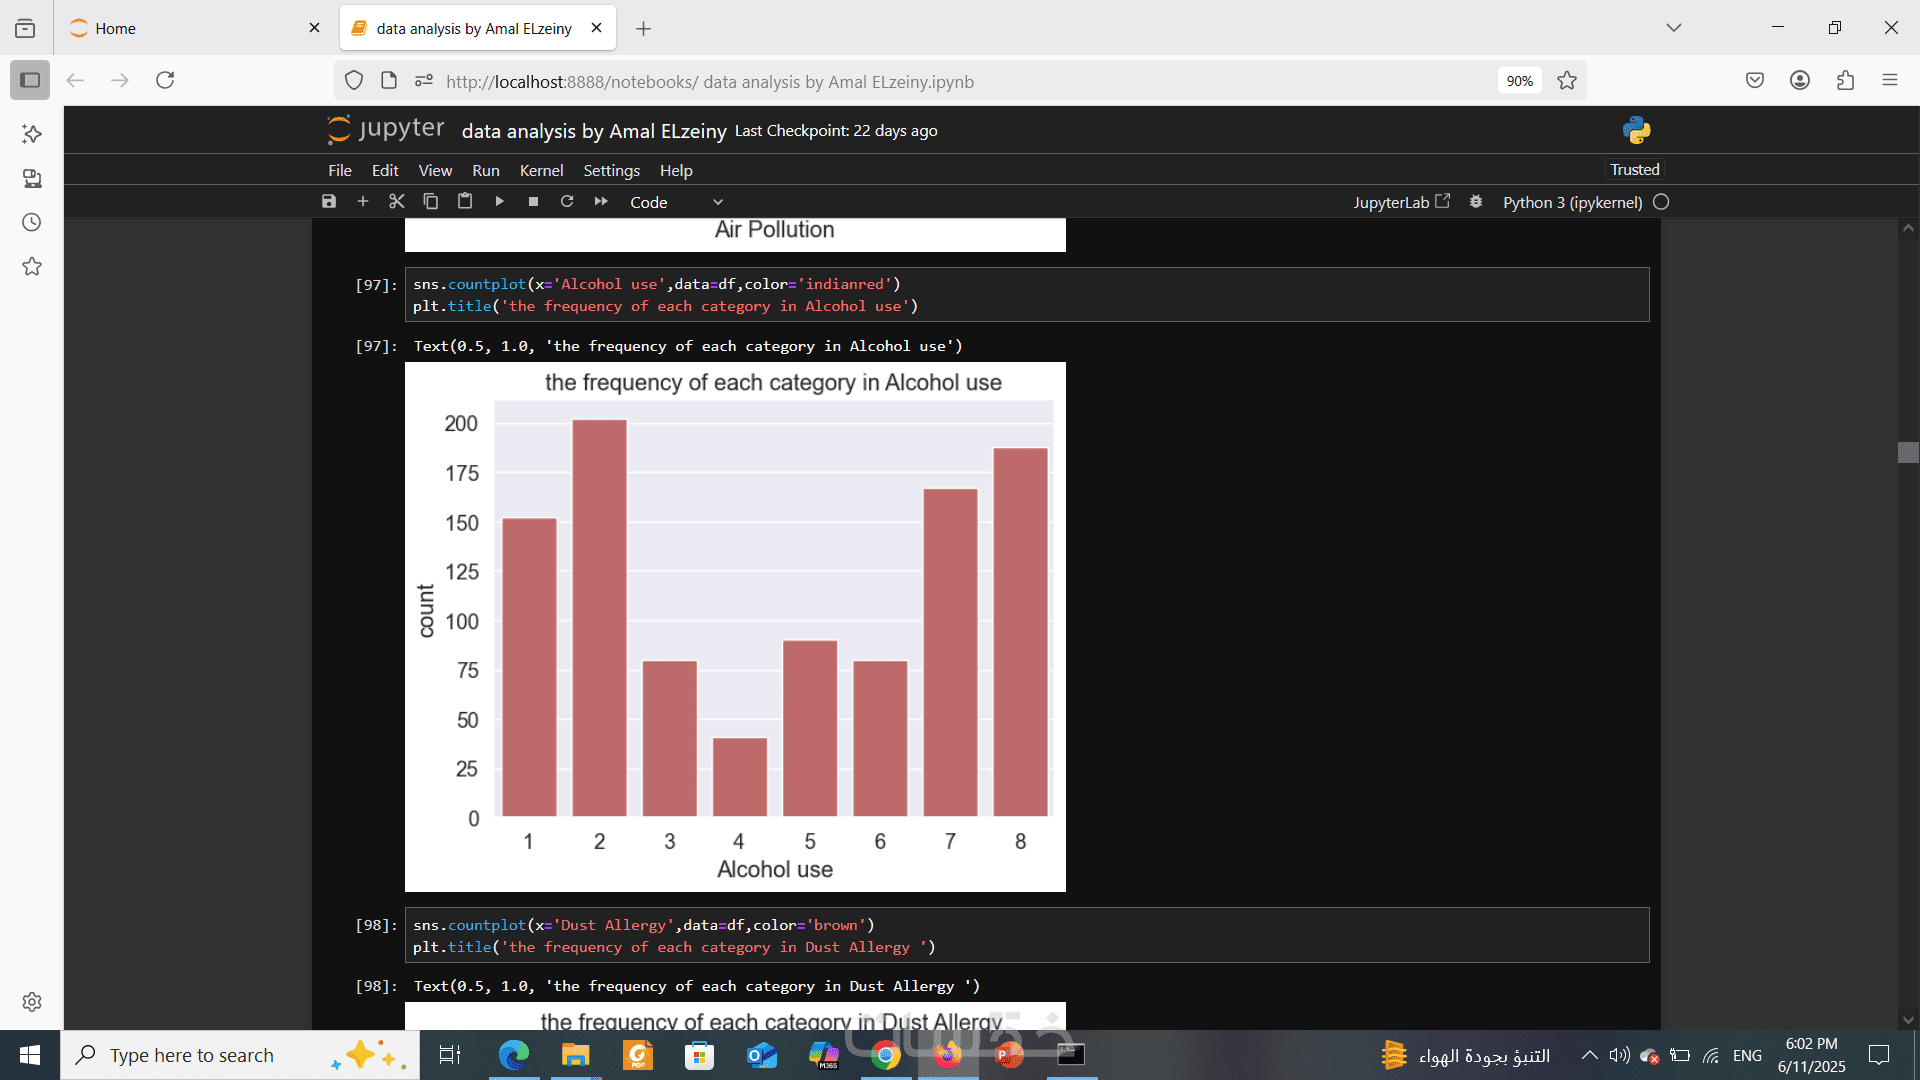This screenshot has height=1080, width=1920.
Task: Open the Settings menu
Action: point(611,170)
